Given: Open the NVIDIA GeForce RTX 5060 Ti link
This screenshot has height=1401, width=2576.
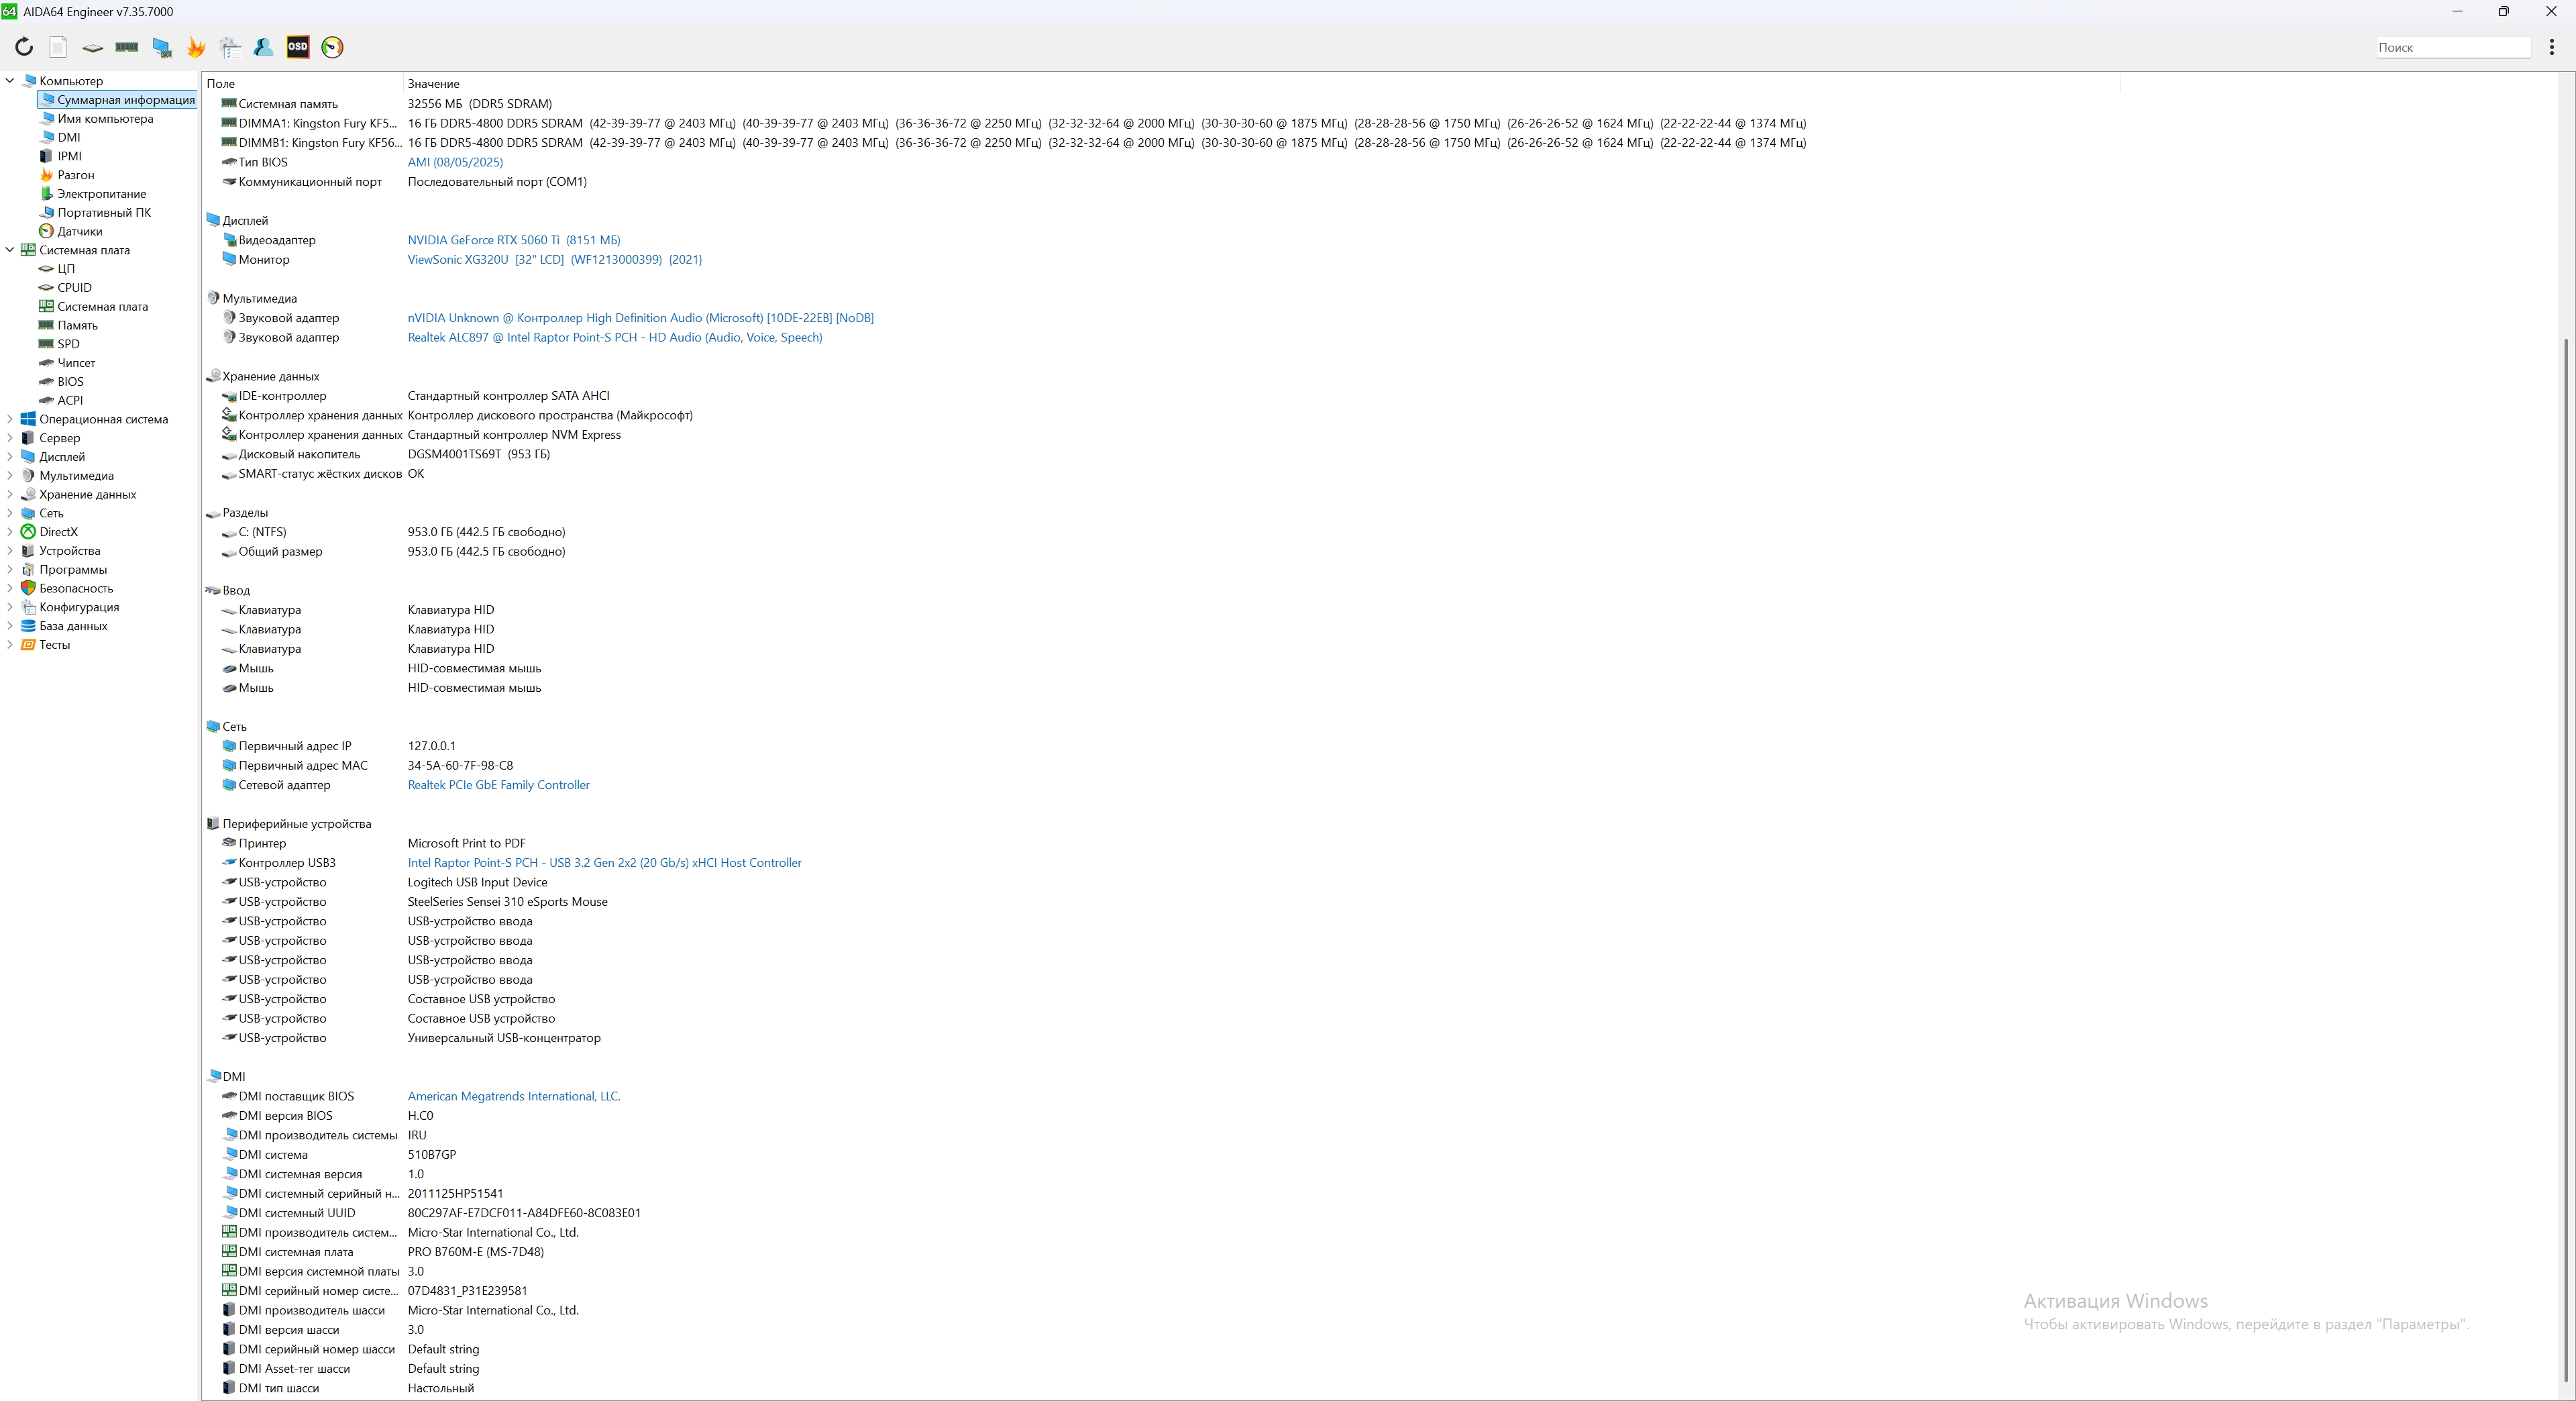Looking at the screenshot, I should click(483, 240).
